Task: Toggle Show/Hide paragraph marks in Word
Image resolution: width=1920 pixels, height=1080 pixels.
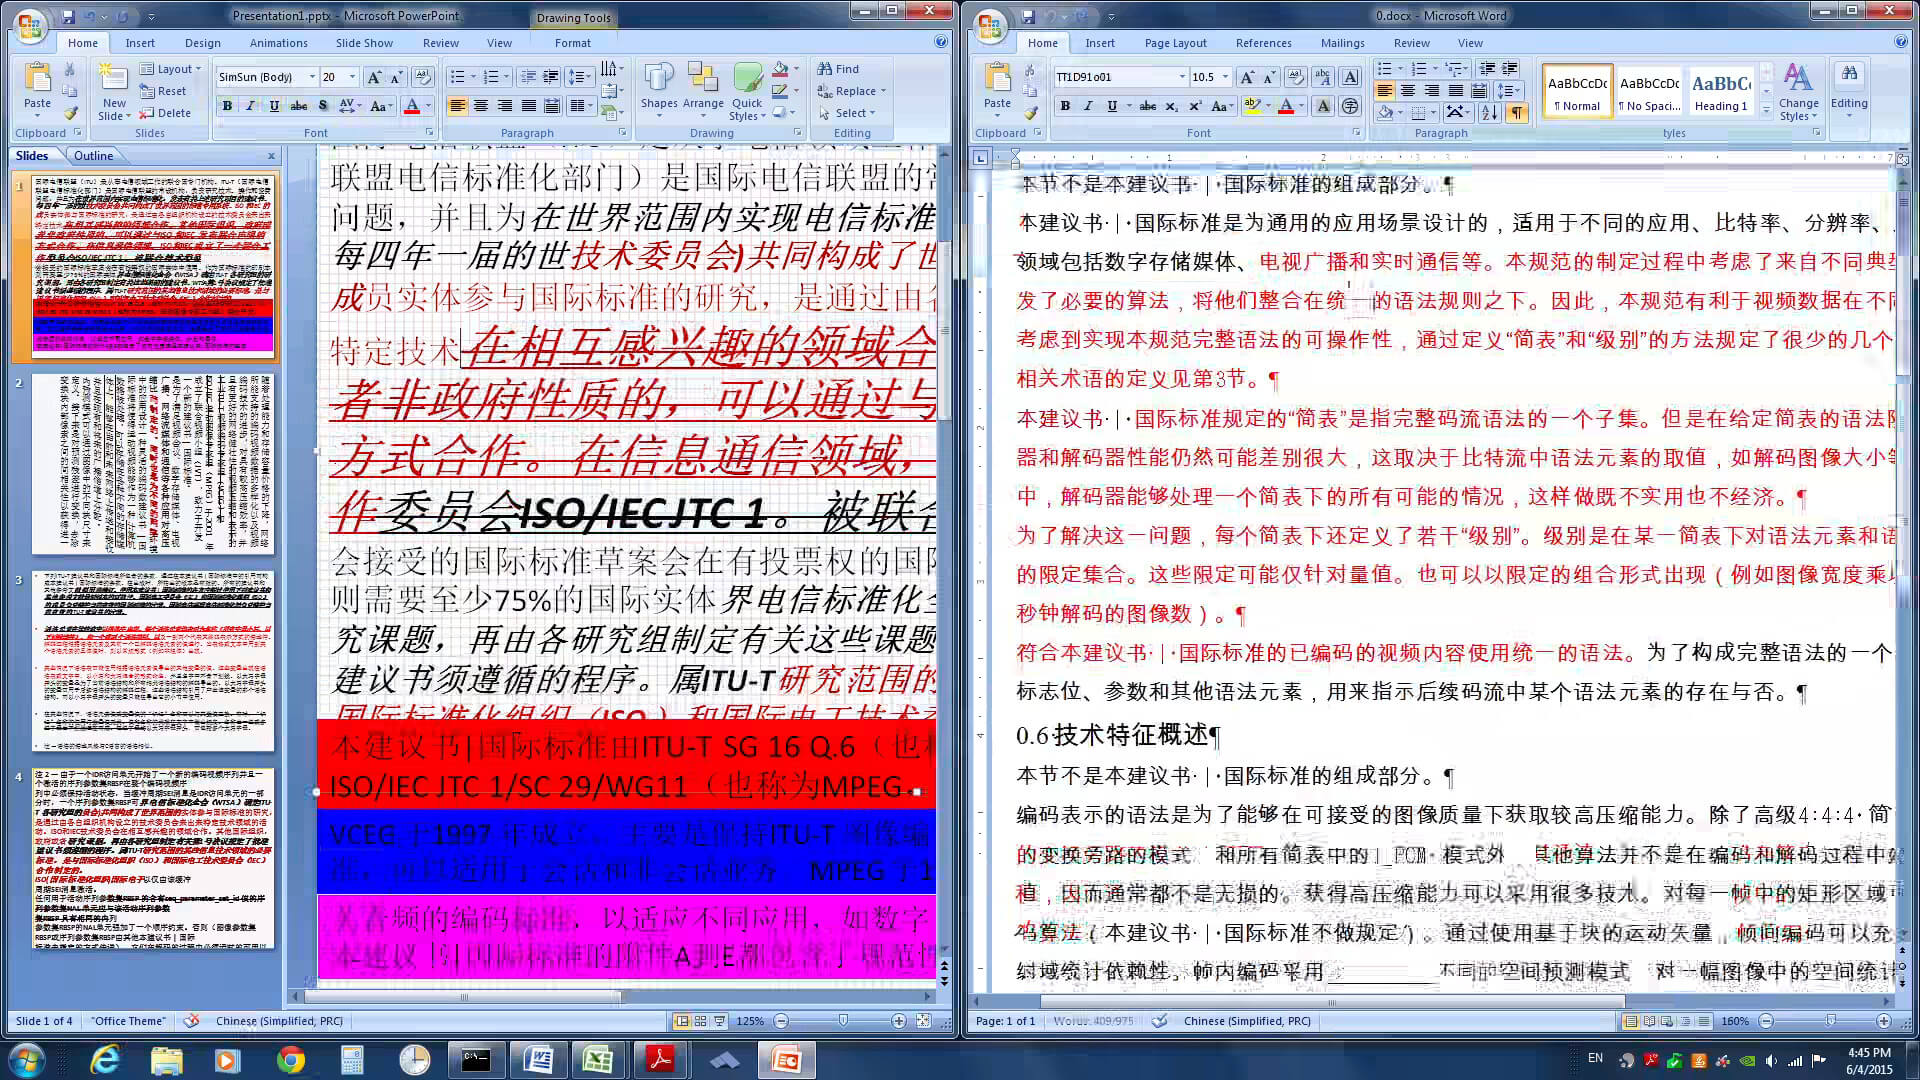Action: 1517,112
